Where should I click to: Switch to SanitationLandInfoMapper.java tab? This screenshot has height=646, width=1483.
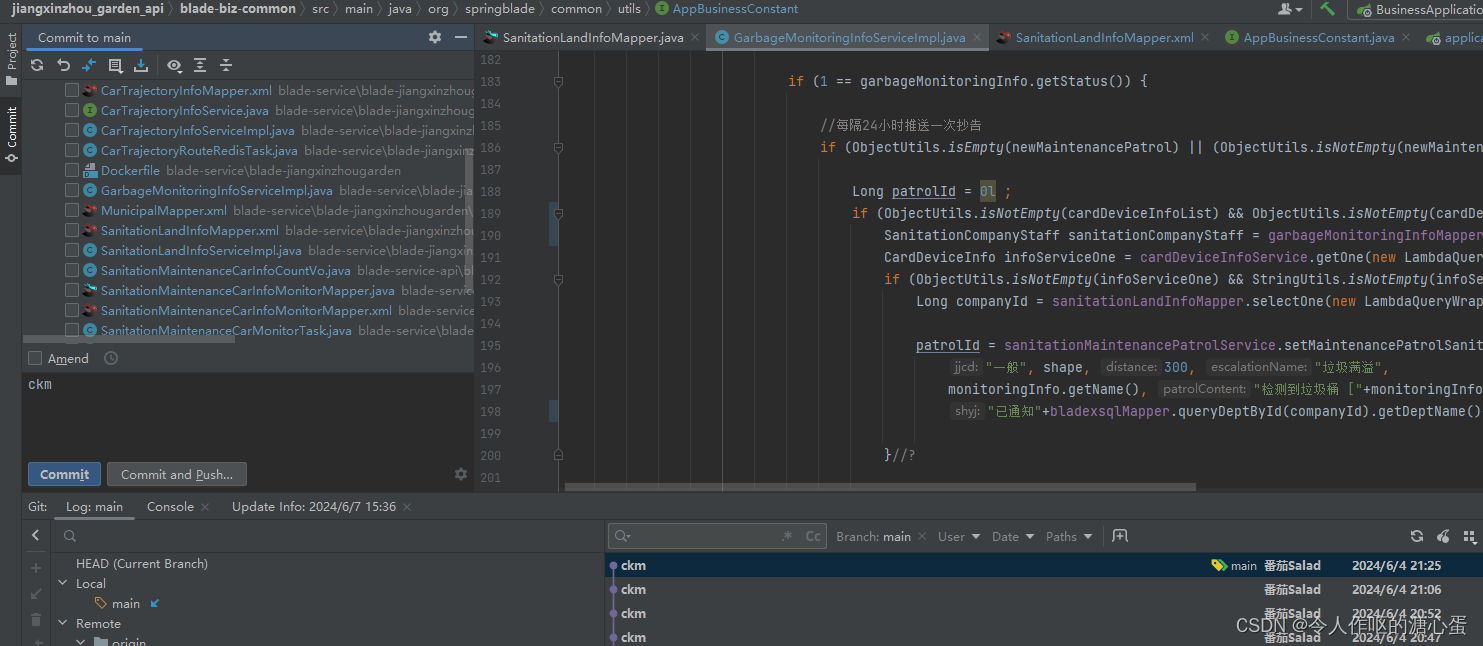pos(592,37)
